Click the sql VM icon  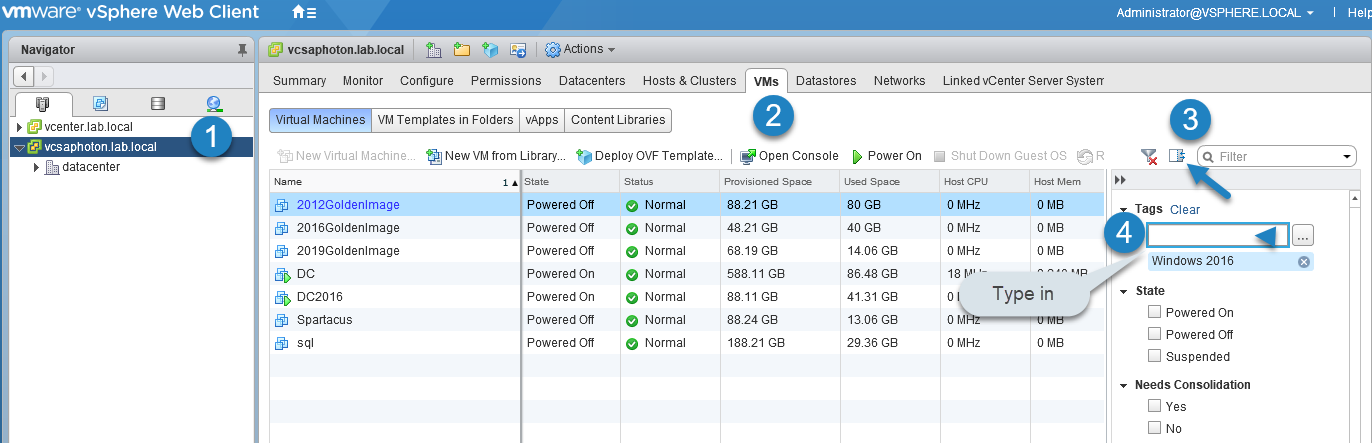pyautogui.click(x=282, y=343)
